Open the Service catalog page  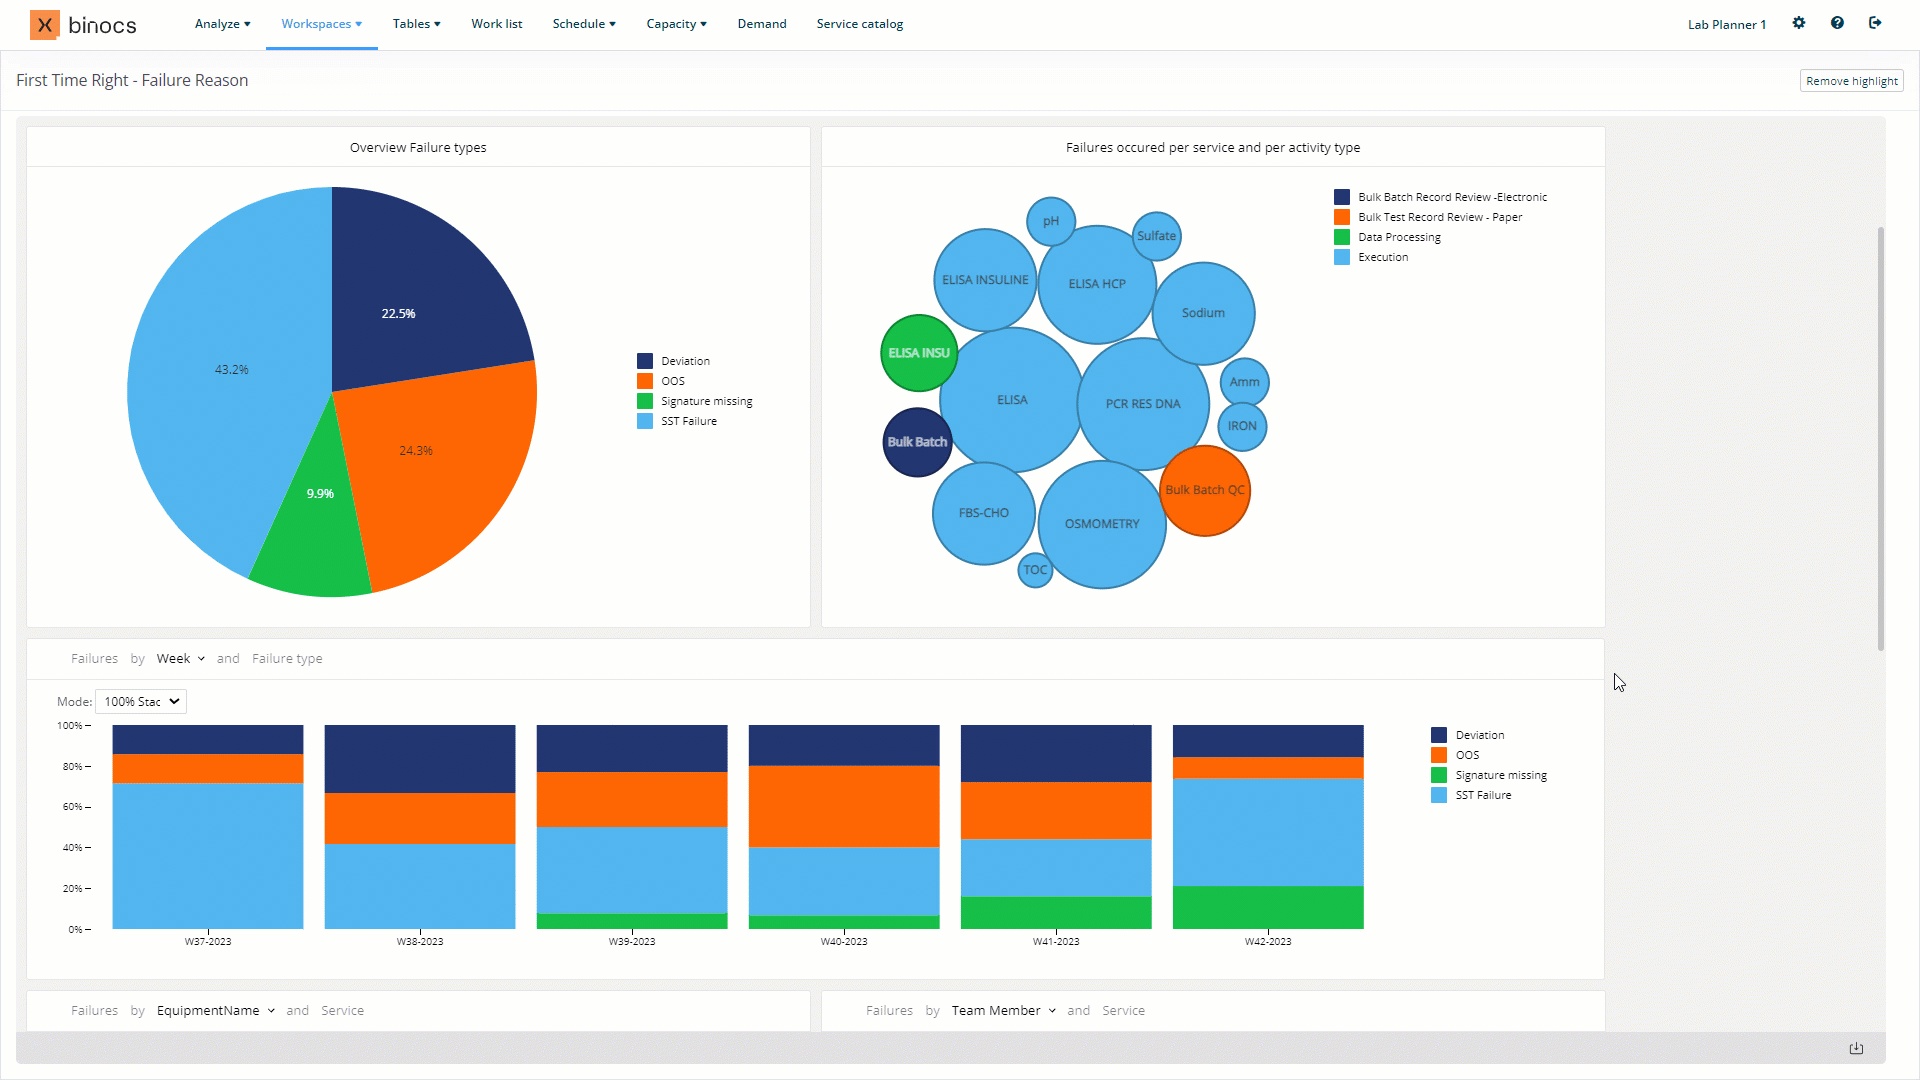[x=860, y=24]
